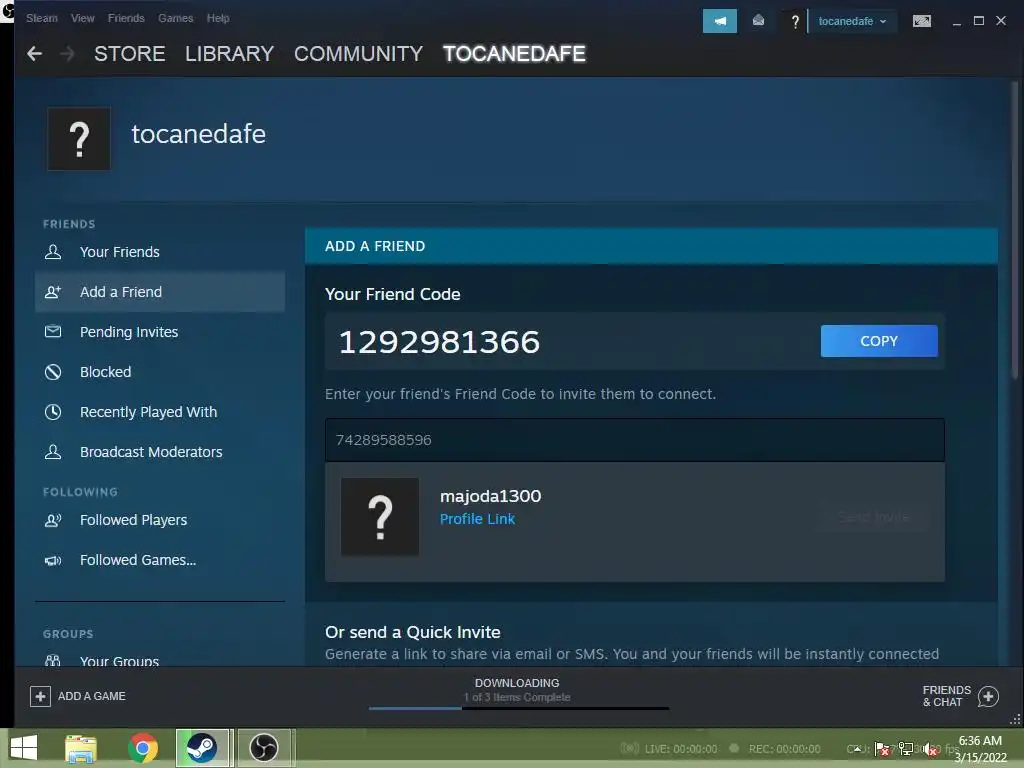Viewport: 1024px width, 768px height.
Task: Open Broadcast Moderators
Action: pyautogui.click(x=151, y=452)
